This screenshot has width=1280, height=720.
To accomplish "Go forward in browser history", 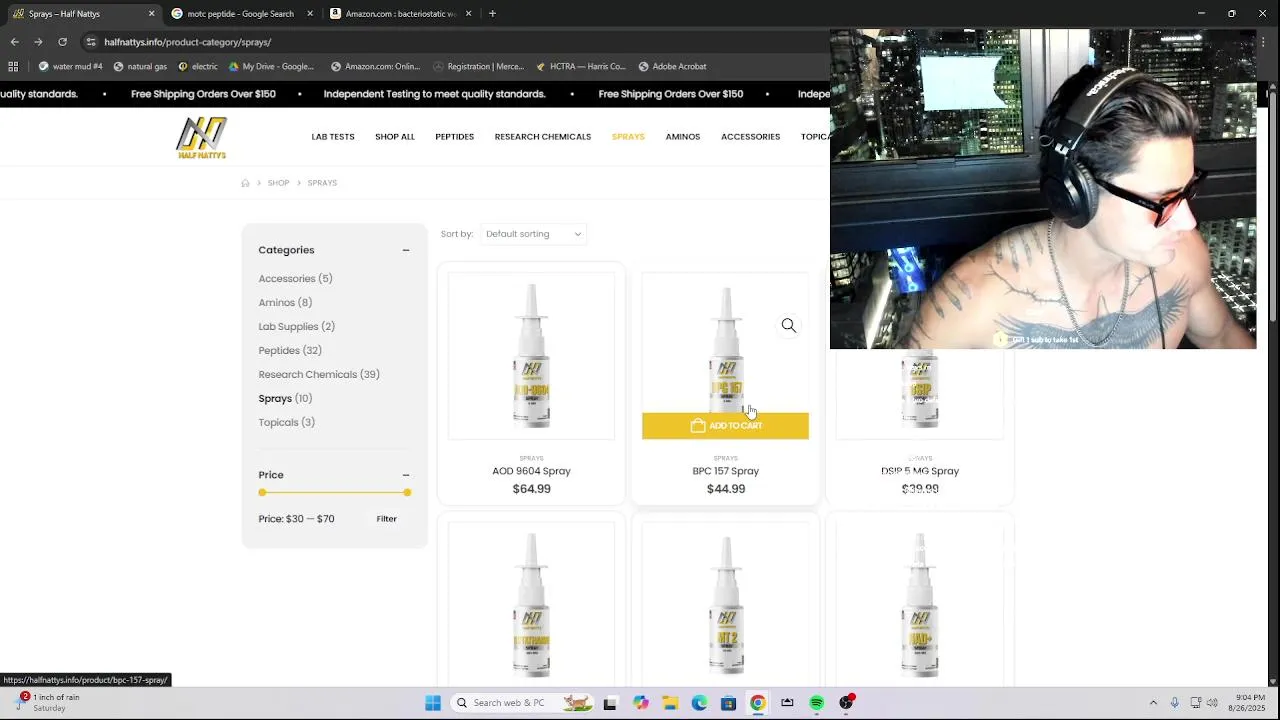I will [x=38, y=42].
